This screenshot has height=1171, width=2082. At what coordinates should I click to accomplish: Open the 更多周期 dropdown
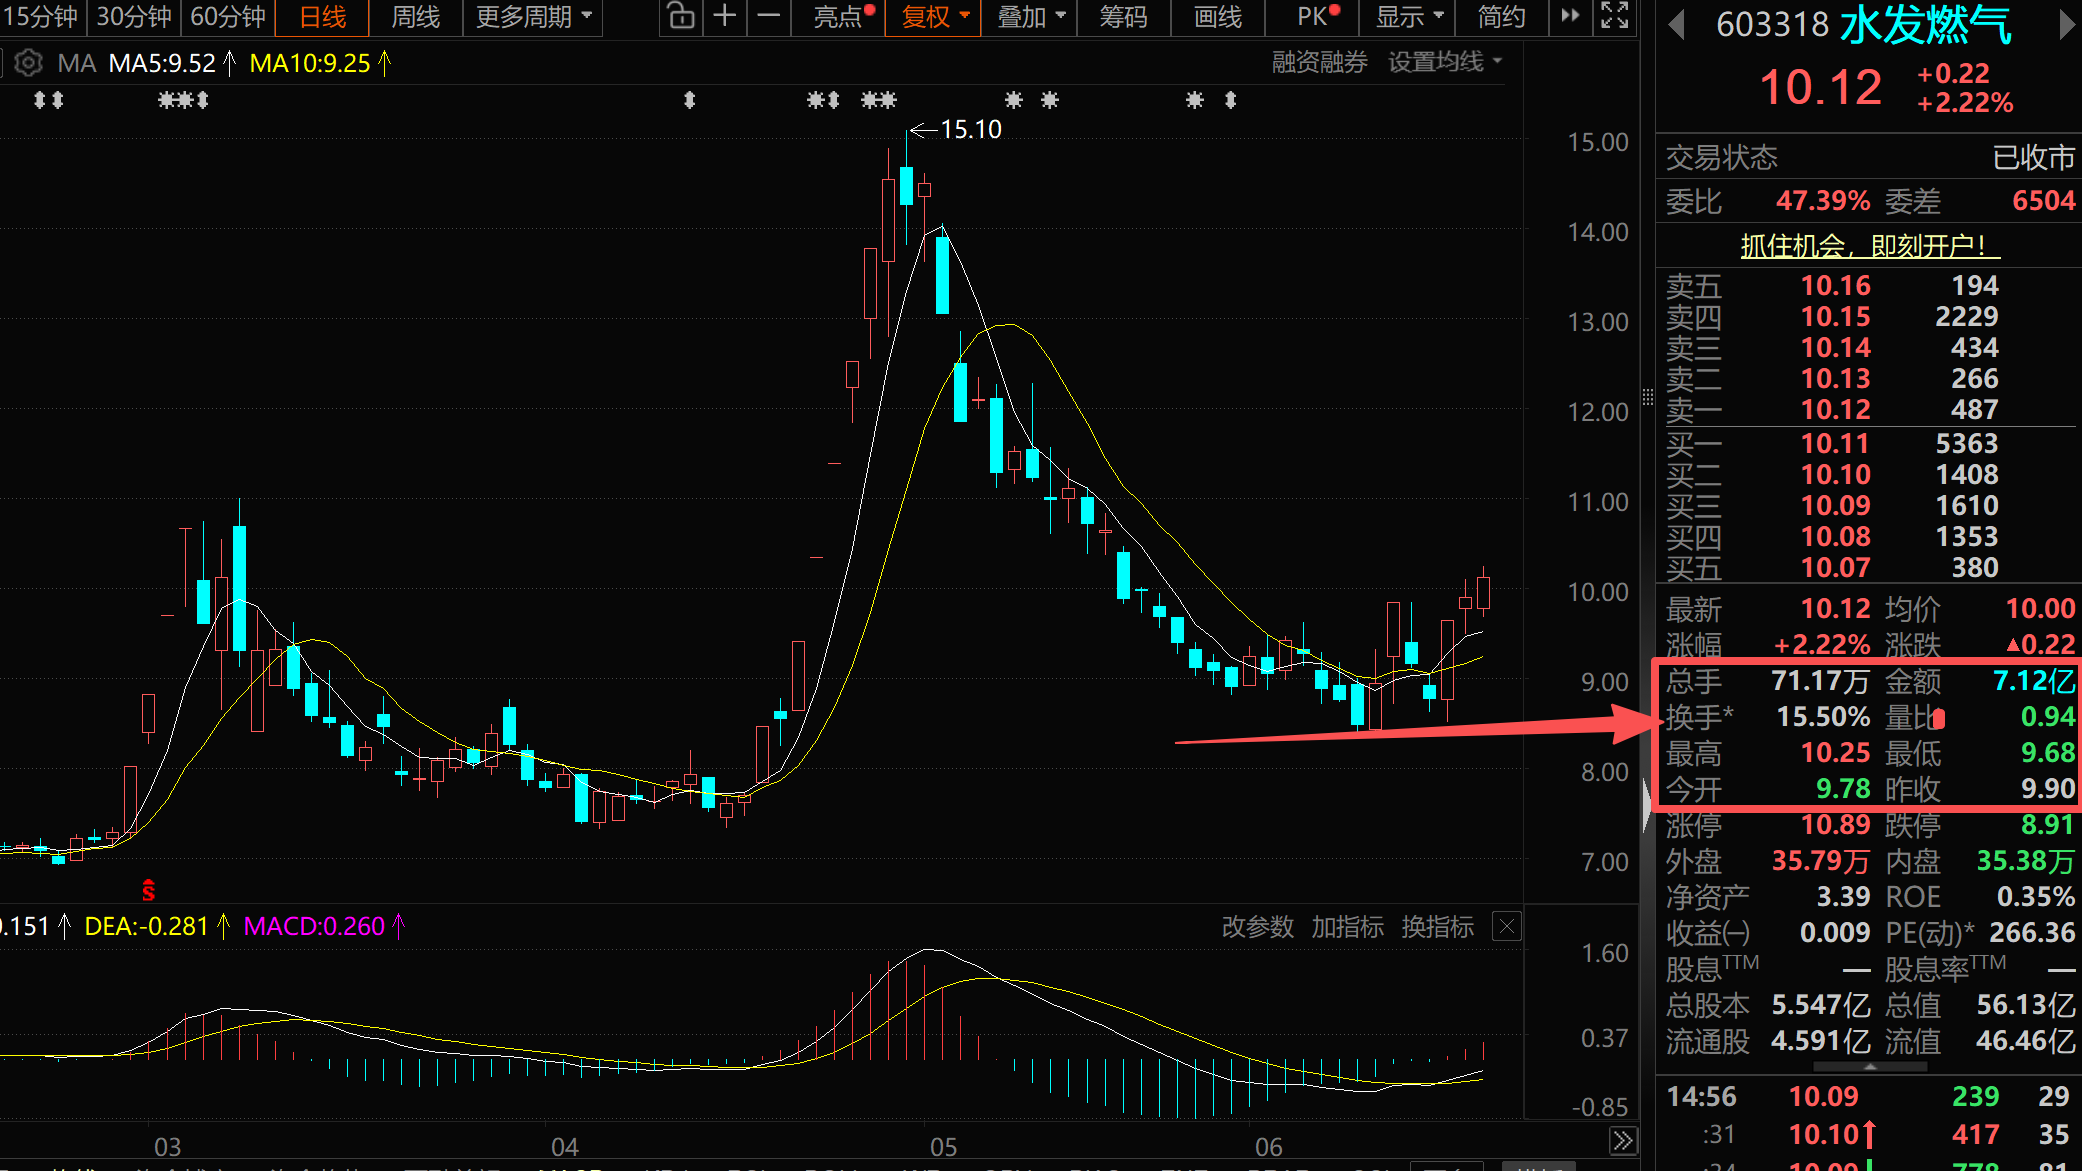click(533, 17)
